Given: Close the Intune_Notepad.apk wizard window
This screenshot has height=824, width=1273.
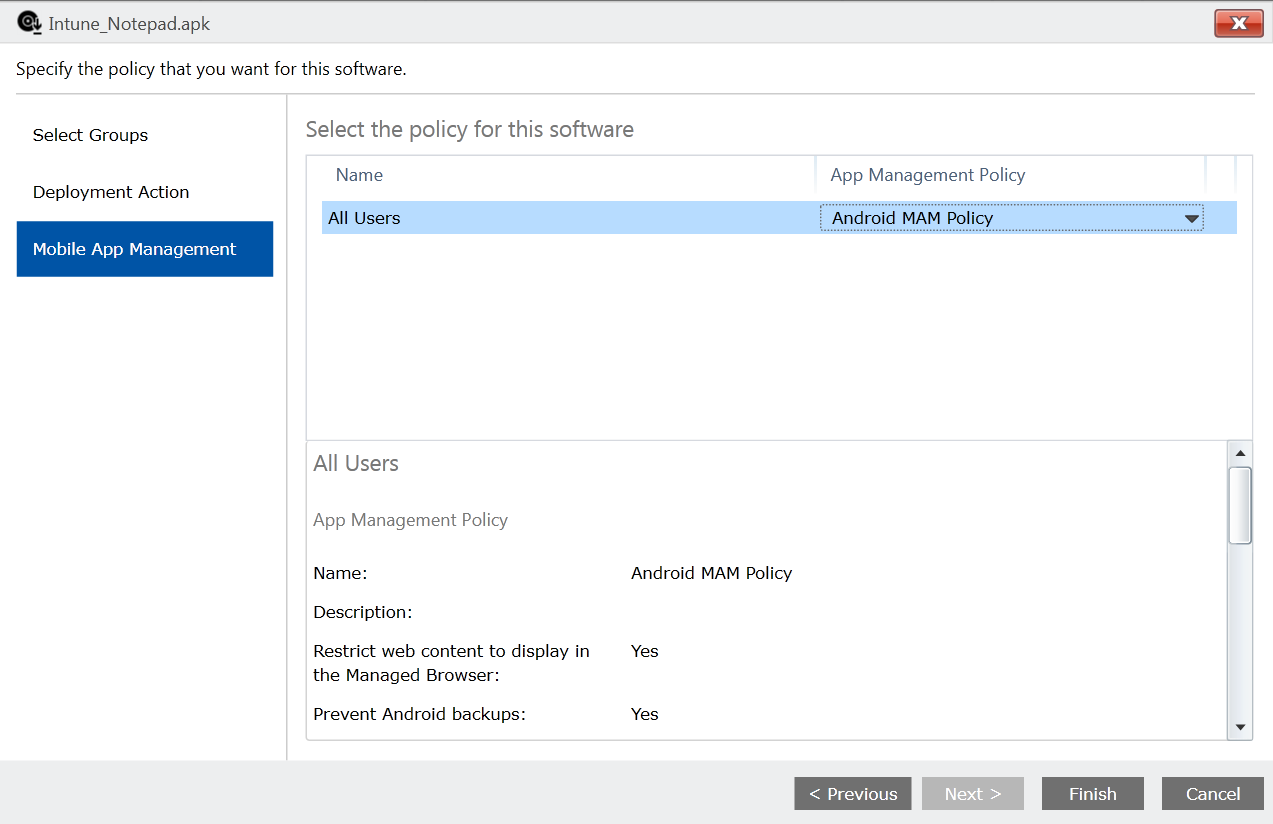Looking at the screenshot, I should [x=1239, y=23].
